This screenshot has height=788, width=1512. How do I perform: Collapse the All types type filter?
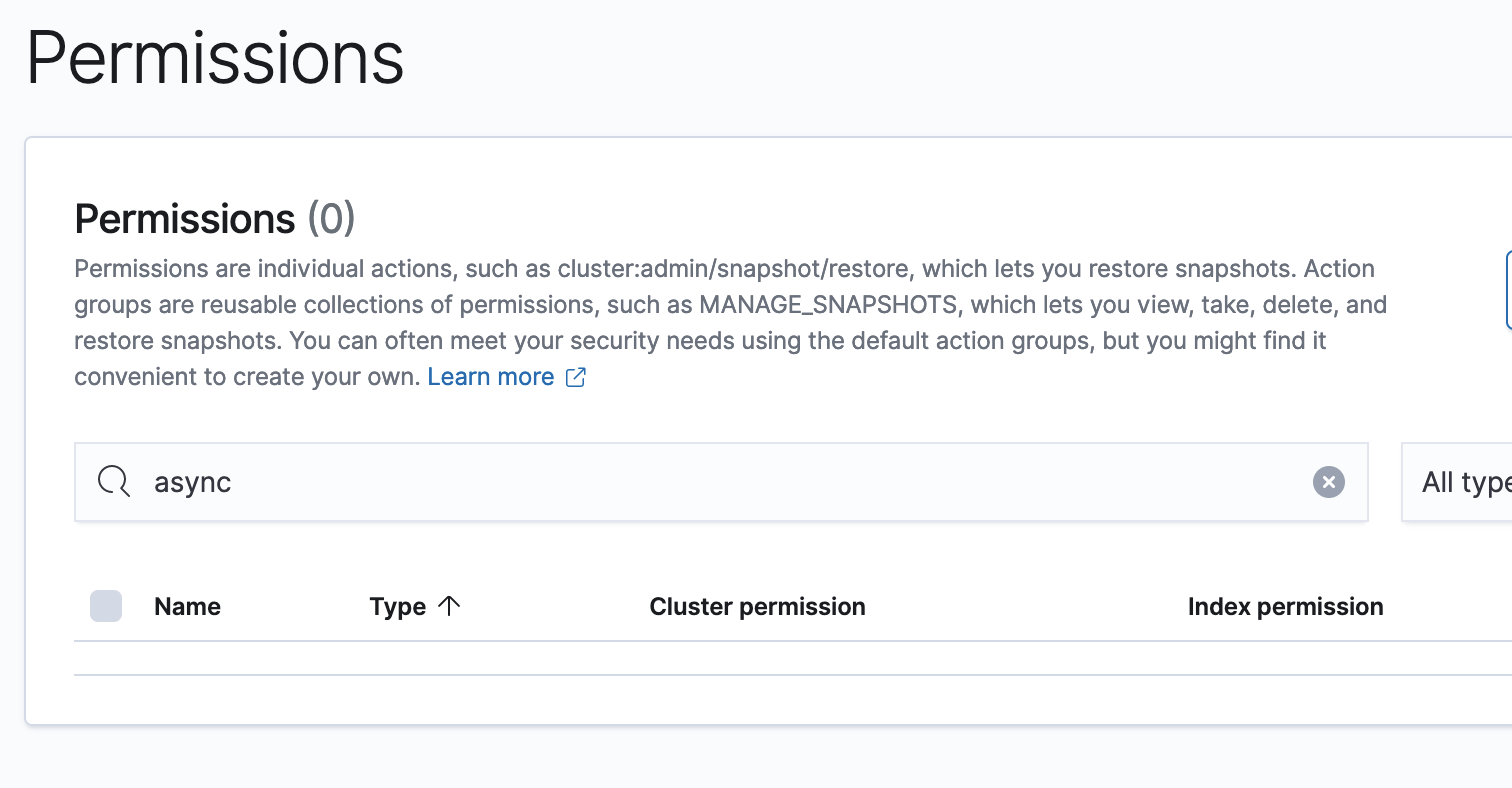(x=1465, y=482)
